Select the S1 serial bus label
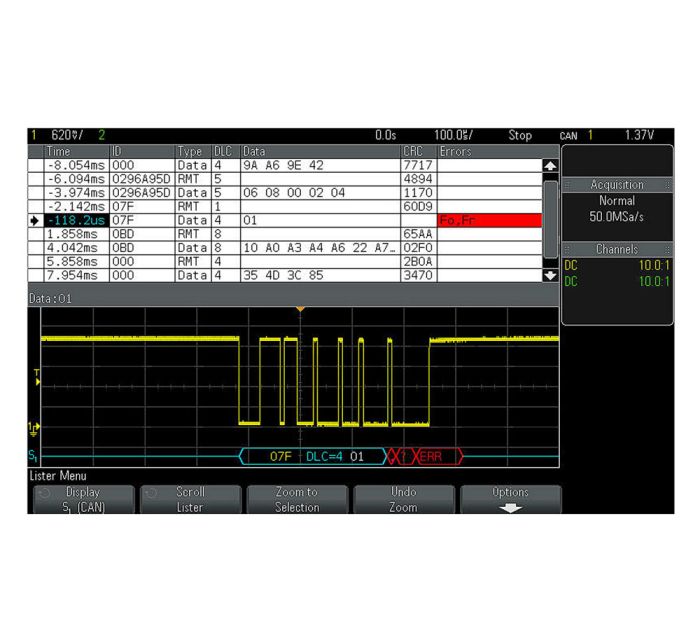The height and width of the screenshot is (640, 700). [33, 456]
